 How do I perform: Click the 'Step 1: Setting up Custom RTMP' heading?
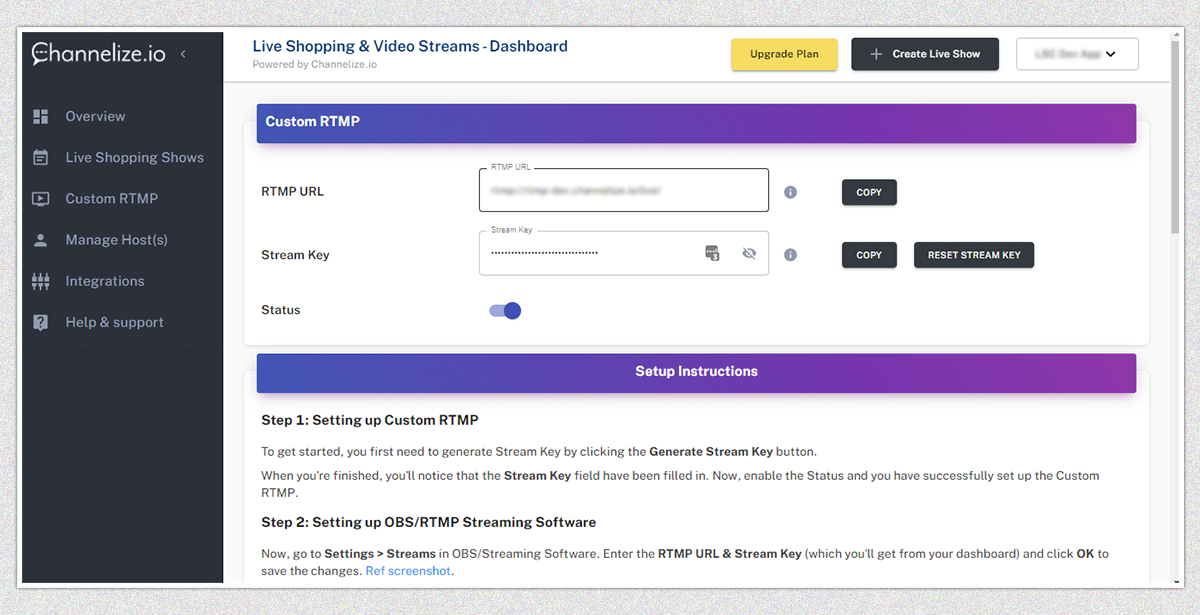(370, 420)
